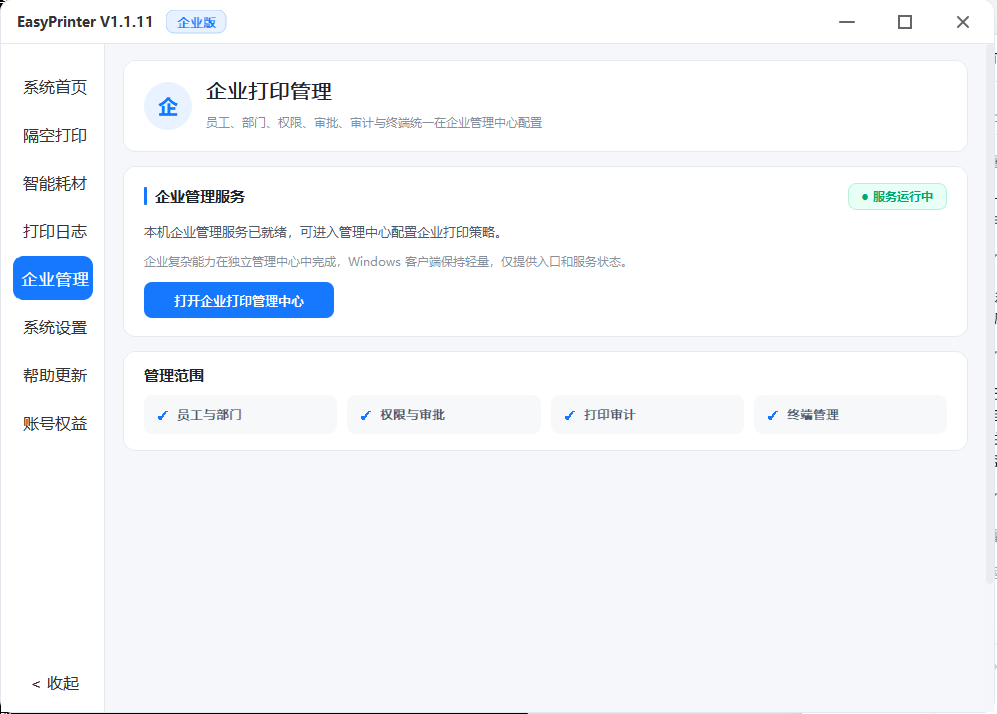997x714 pixels.
Task: Maximize the EasyPrinter window
Action: (x=905, y=22)
